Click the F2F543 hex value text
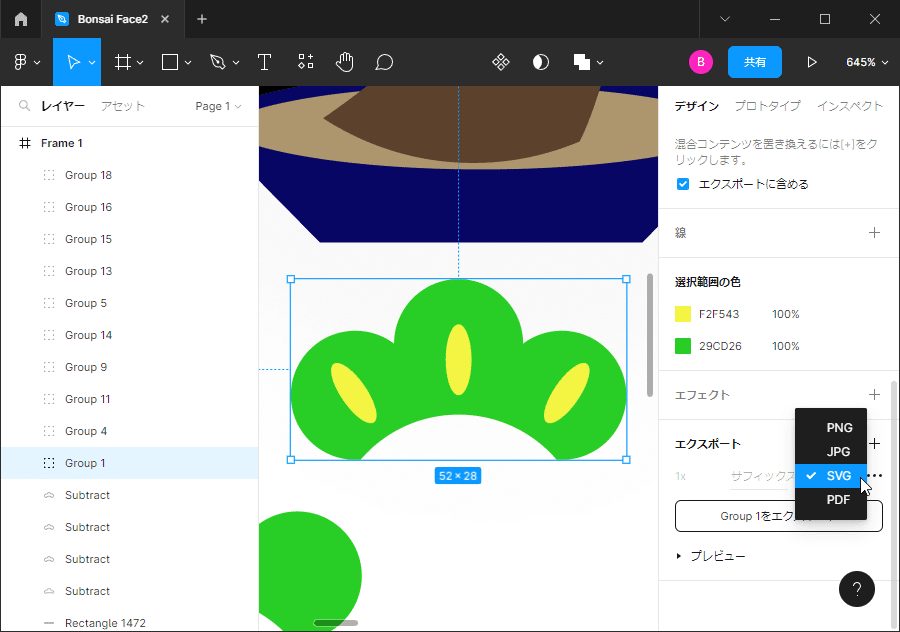 pyautogui.click(x=719, y=314)
